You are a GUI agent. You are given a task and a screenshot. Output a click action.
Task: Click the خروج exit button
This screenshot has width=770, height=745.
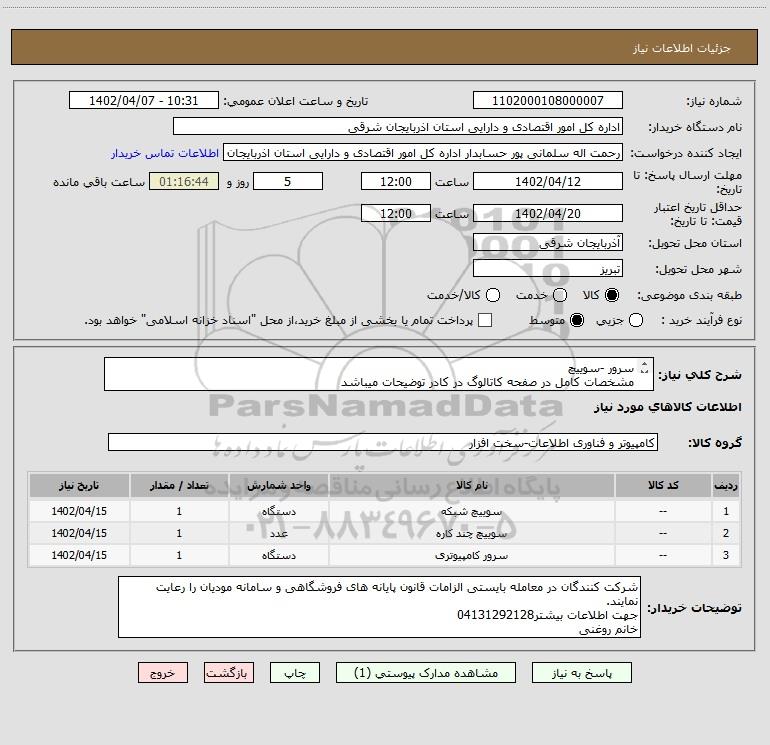point(163,673)
